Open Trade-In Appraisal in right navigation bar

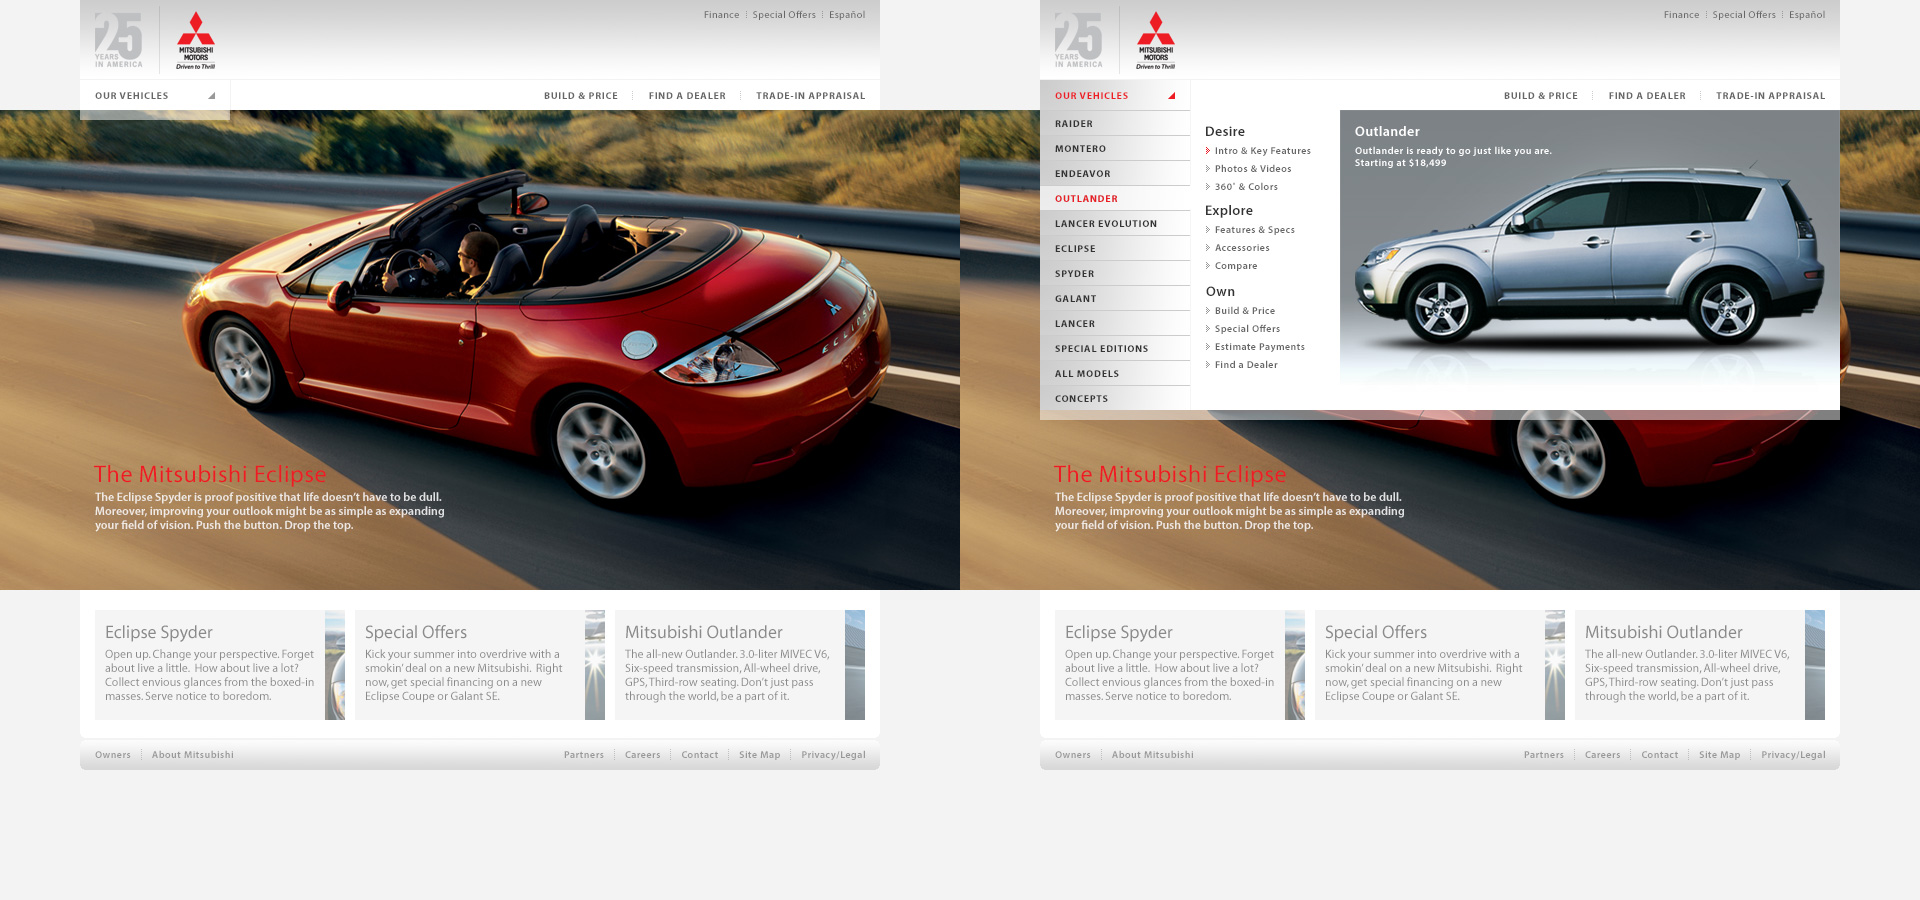pyautogui.click(x=1770, y=96)
